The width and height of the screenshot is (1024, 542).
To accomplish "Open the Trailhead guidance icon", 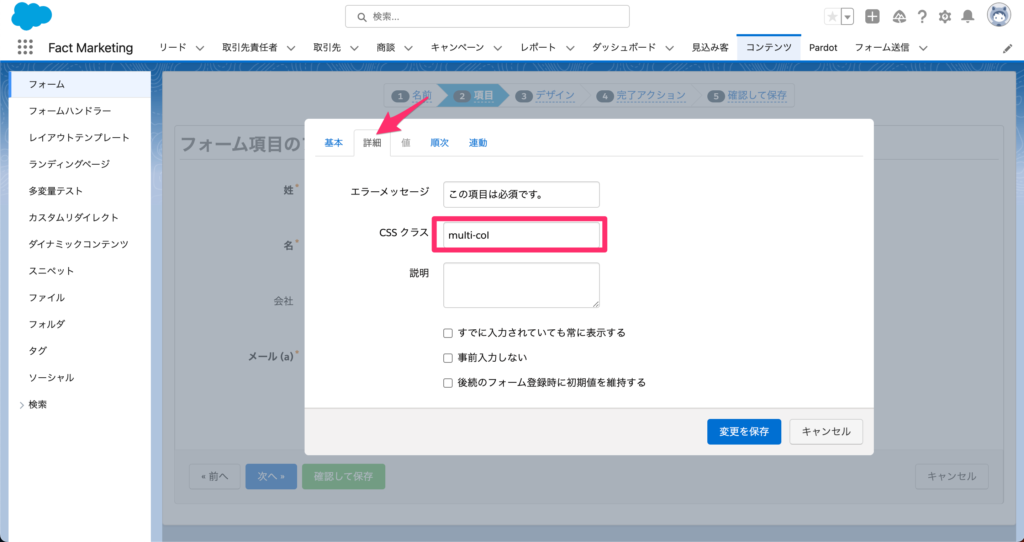I will tap(899, 17).
